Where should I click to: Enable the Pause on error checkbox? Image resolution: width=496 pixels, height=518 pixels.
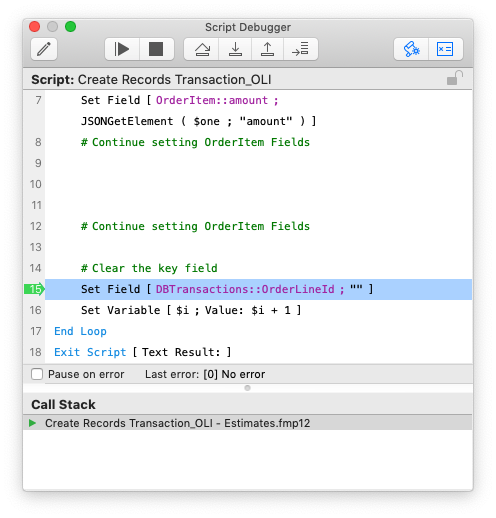click(x=37, y=374)
